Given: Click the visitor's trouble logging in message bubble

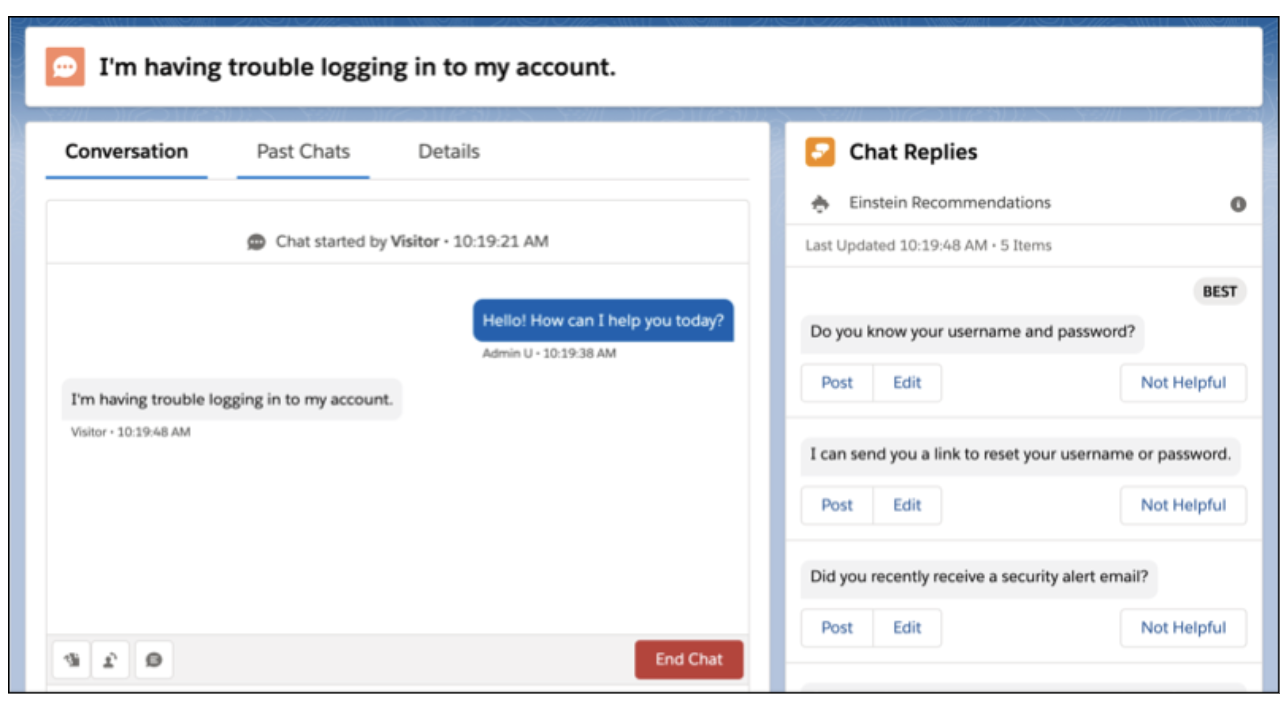Looking at the screenshot, I should click(232, 399).
